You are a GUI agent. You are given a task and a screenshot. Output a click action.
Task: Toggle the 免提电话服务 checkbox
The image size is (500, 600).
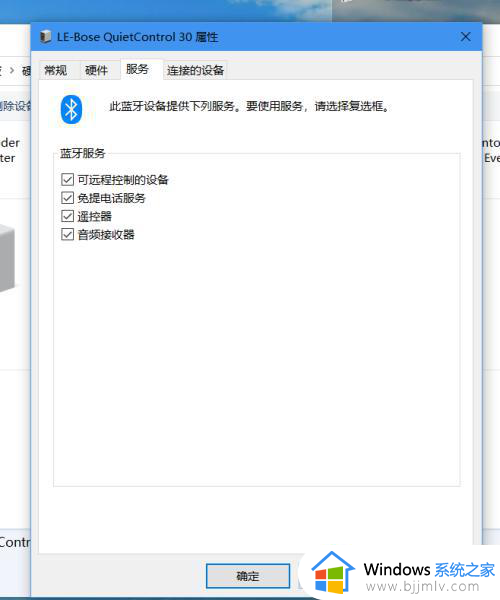[67, 198]
